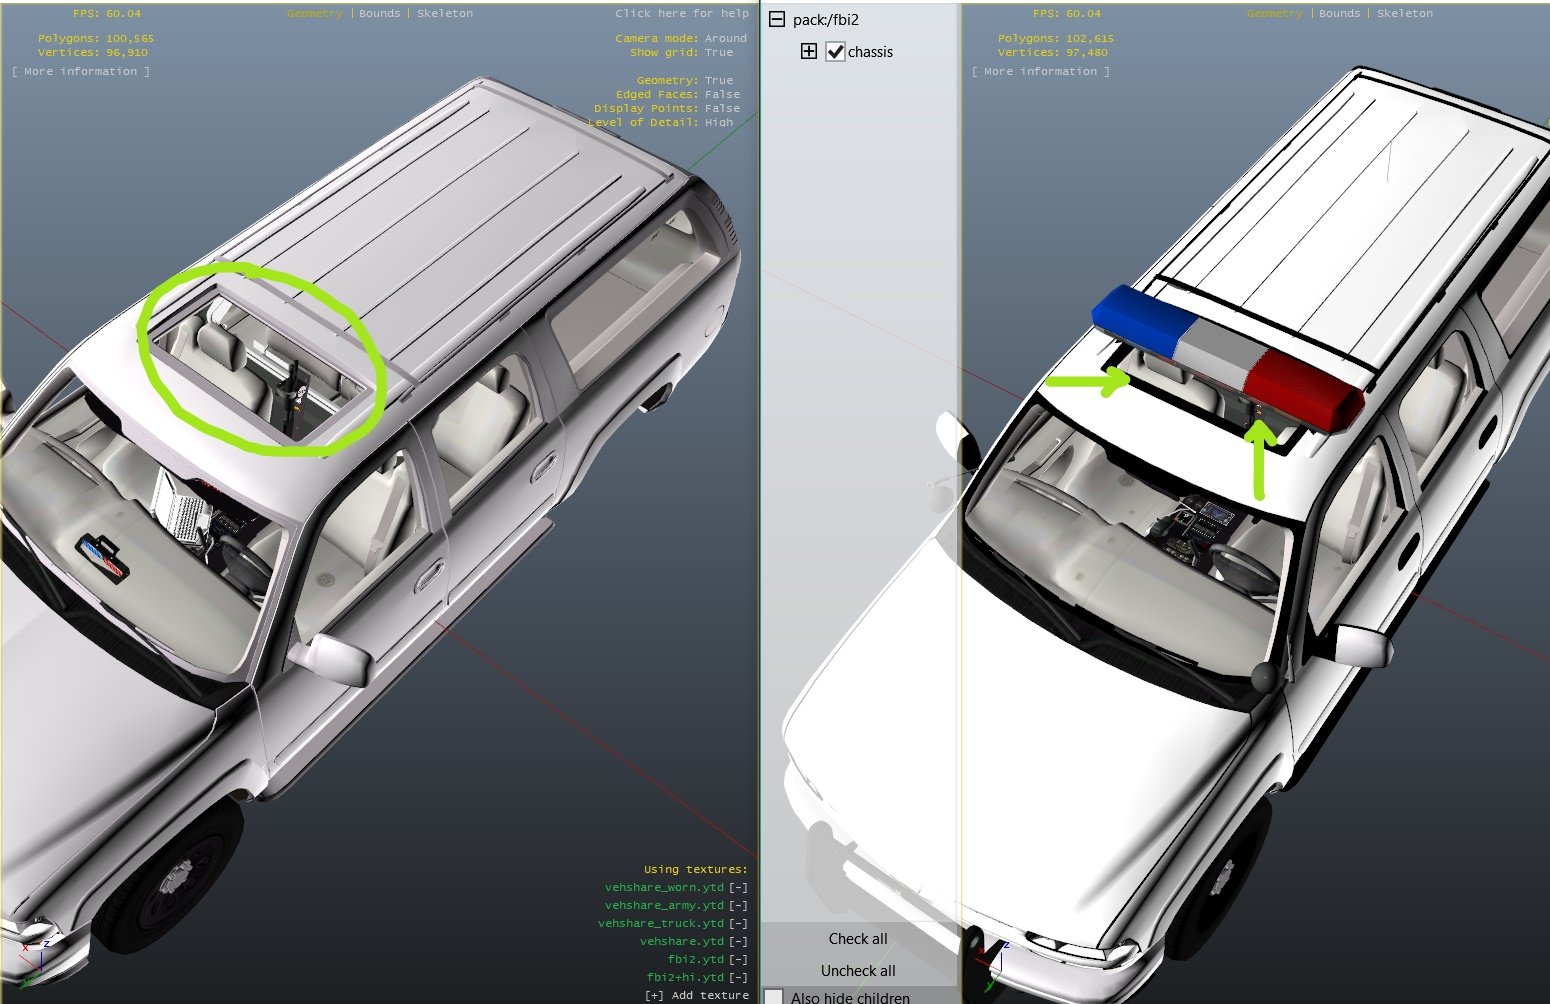Select the fbi2+hi.ytd texture name
Viewport: 1550px width, 1004px height.
tap(685, 978)
